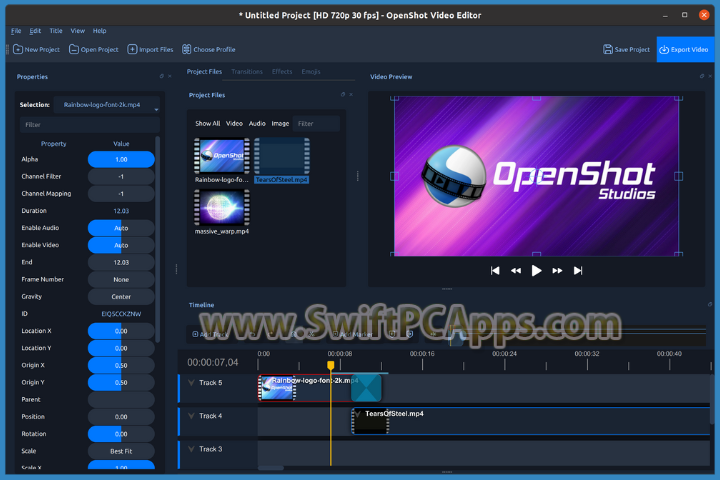Click the Export Video button
Viewport: 720px width, 480px height.
[685, 50]
